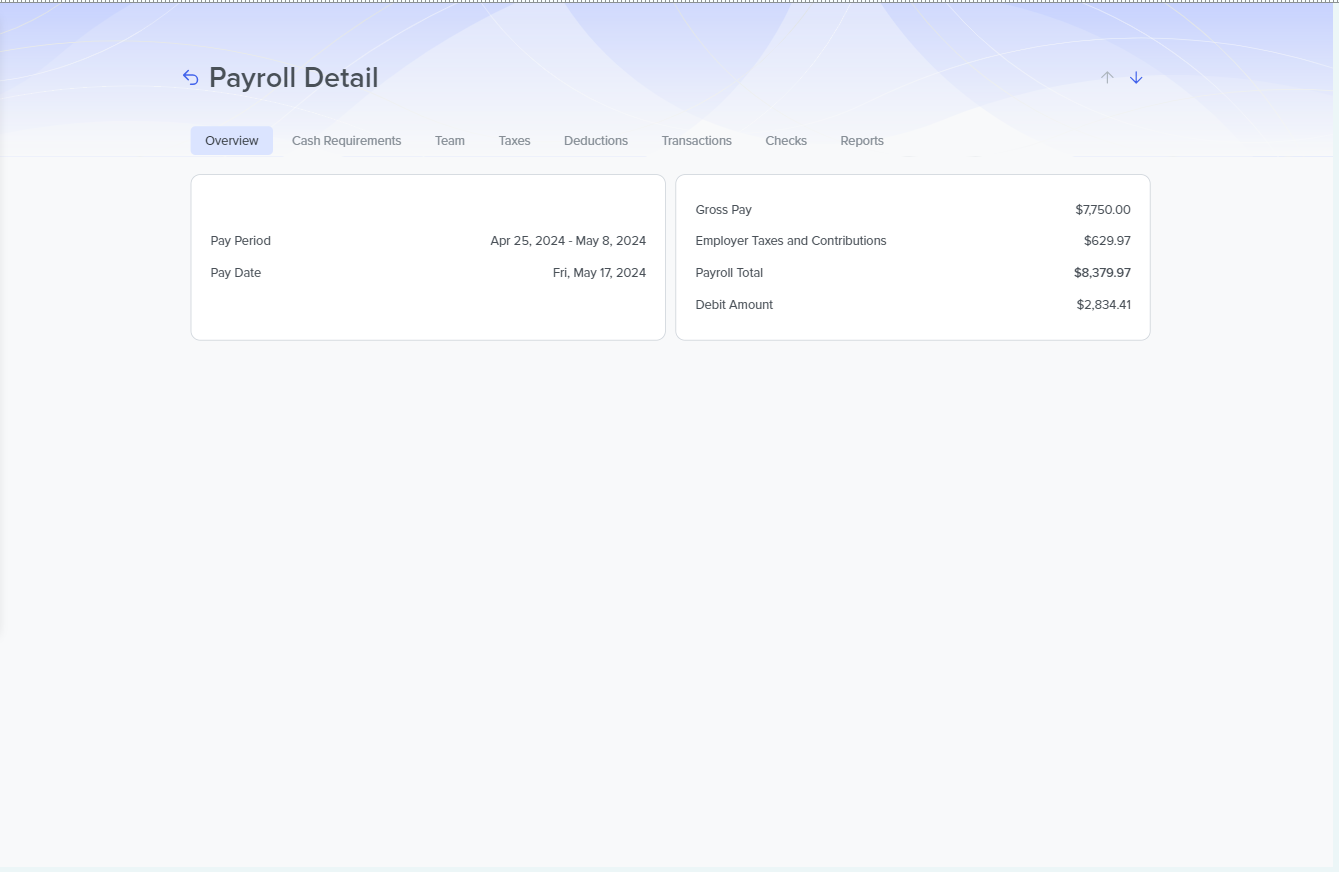View the Transactions tab

pos(696,141)
